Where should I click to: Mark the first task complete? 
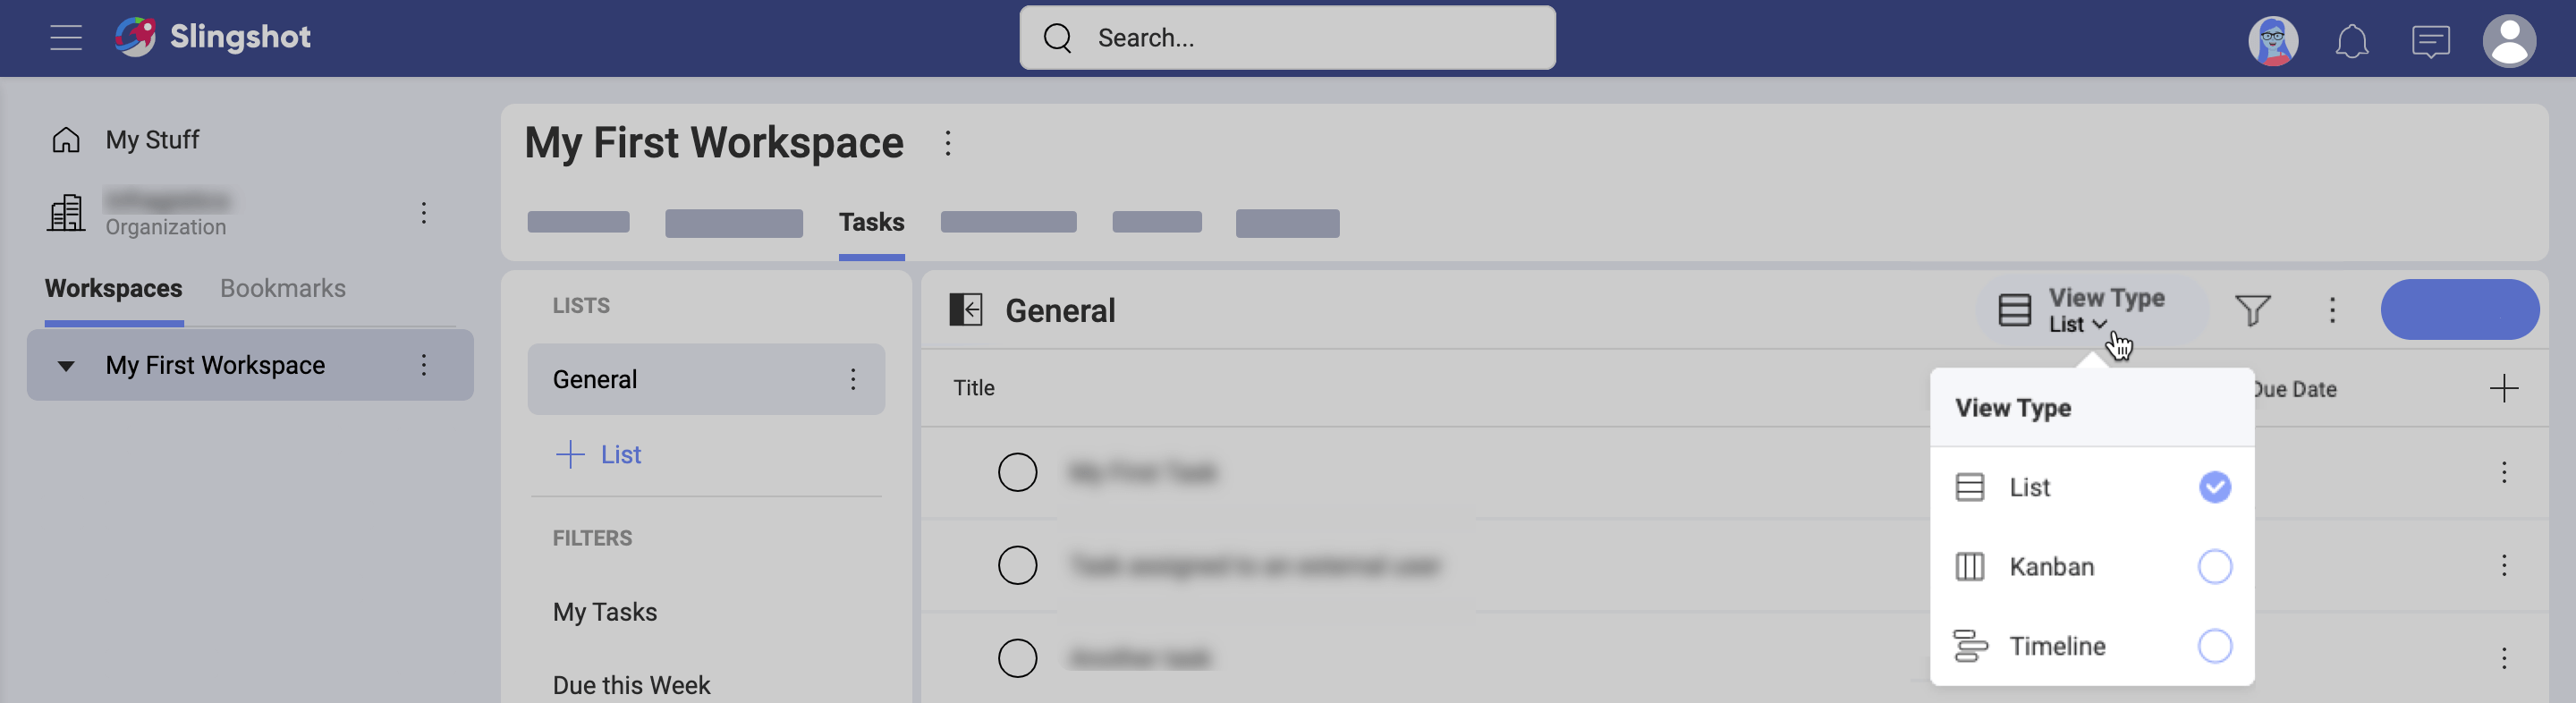[x=1017, y=472]
